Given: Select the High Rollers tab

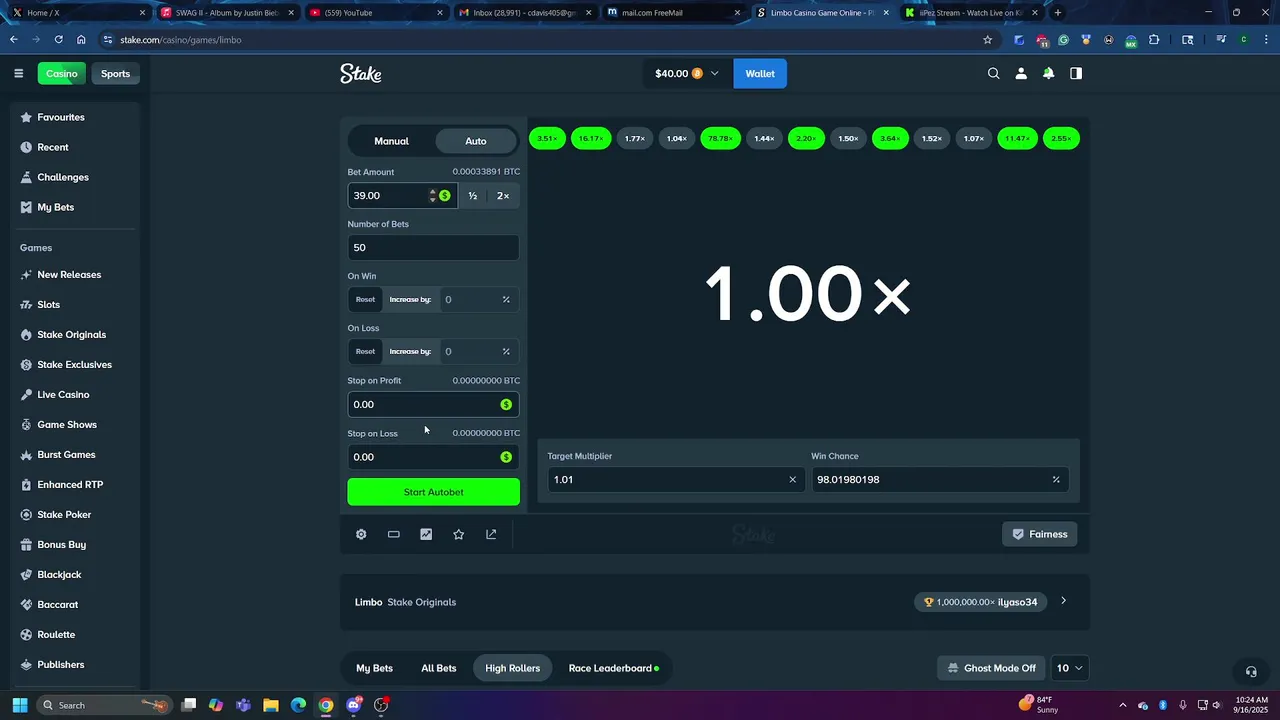Looking at the screenshot, I should 512,668.
